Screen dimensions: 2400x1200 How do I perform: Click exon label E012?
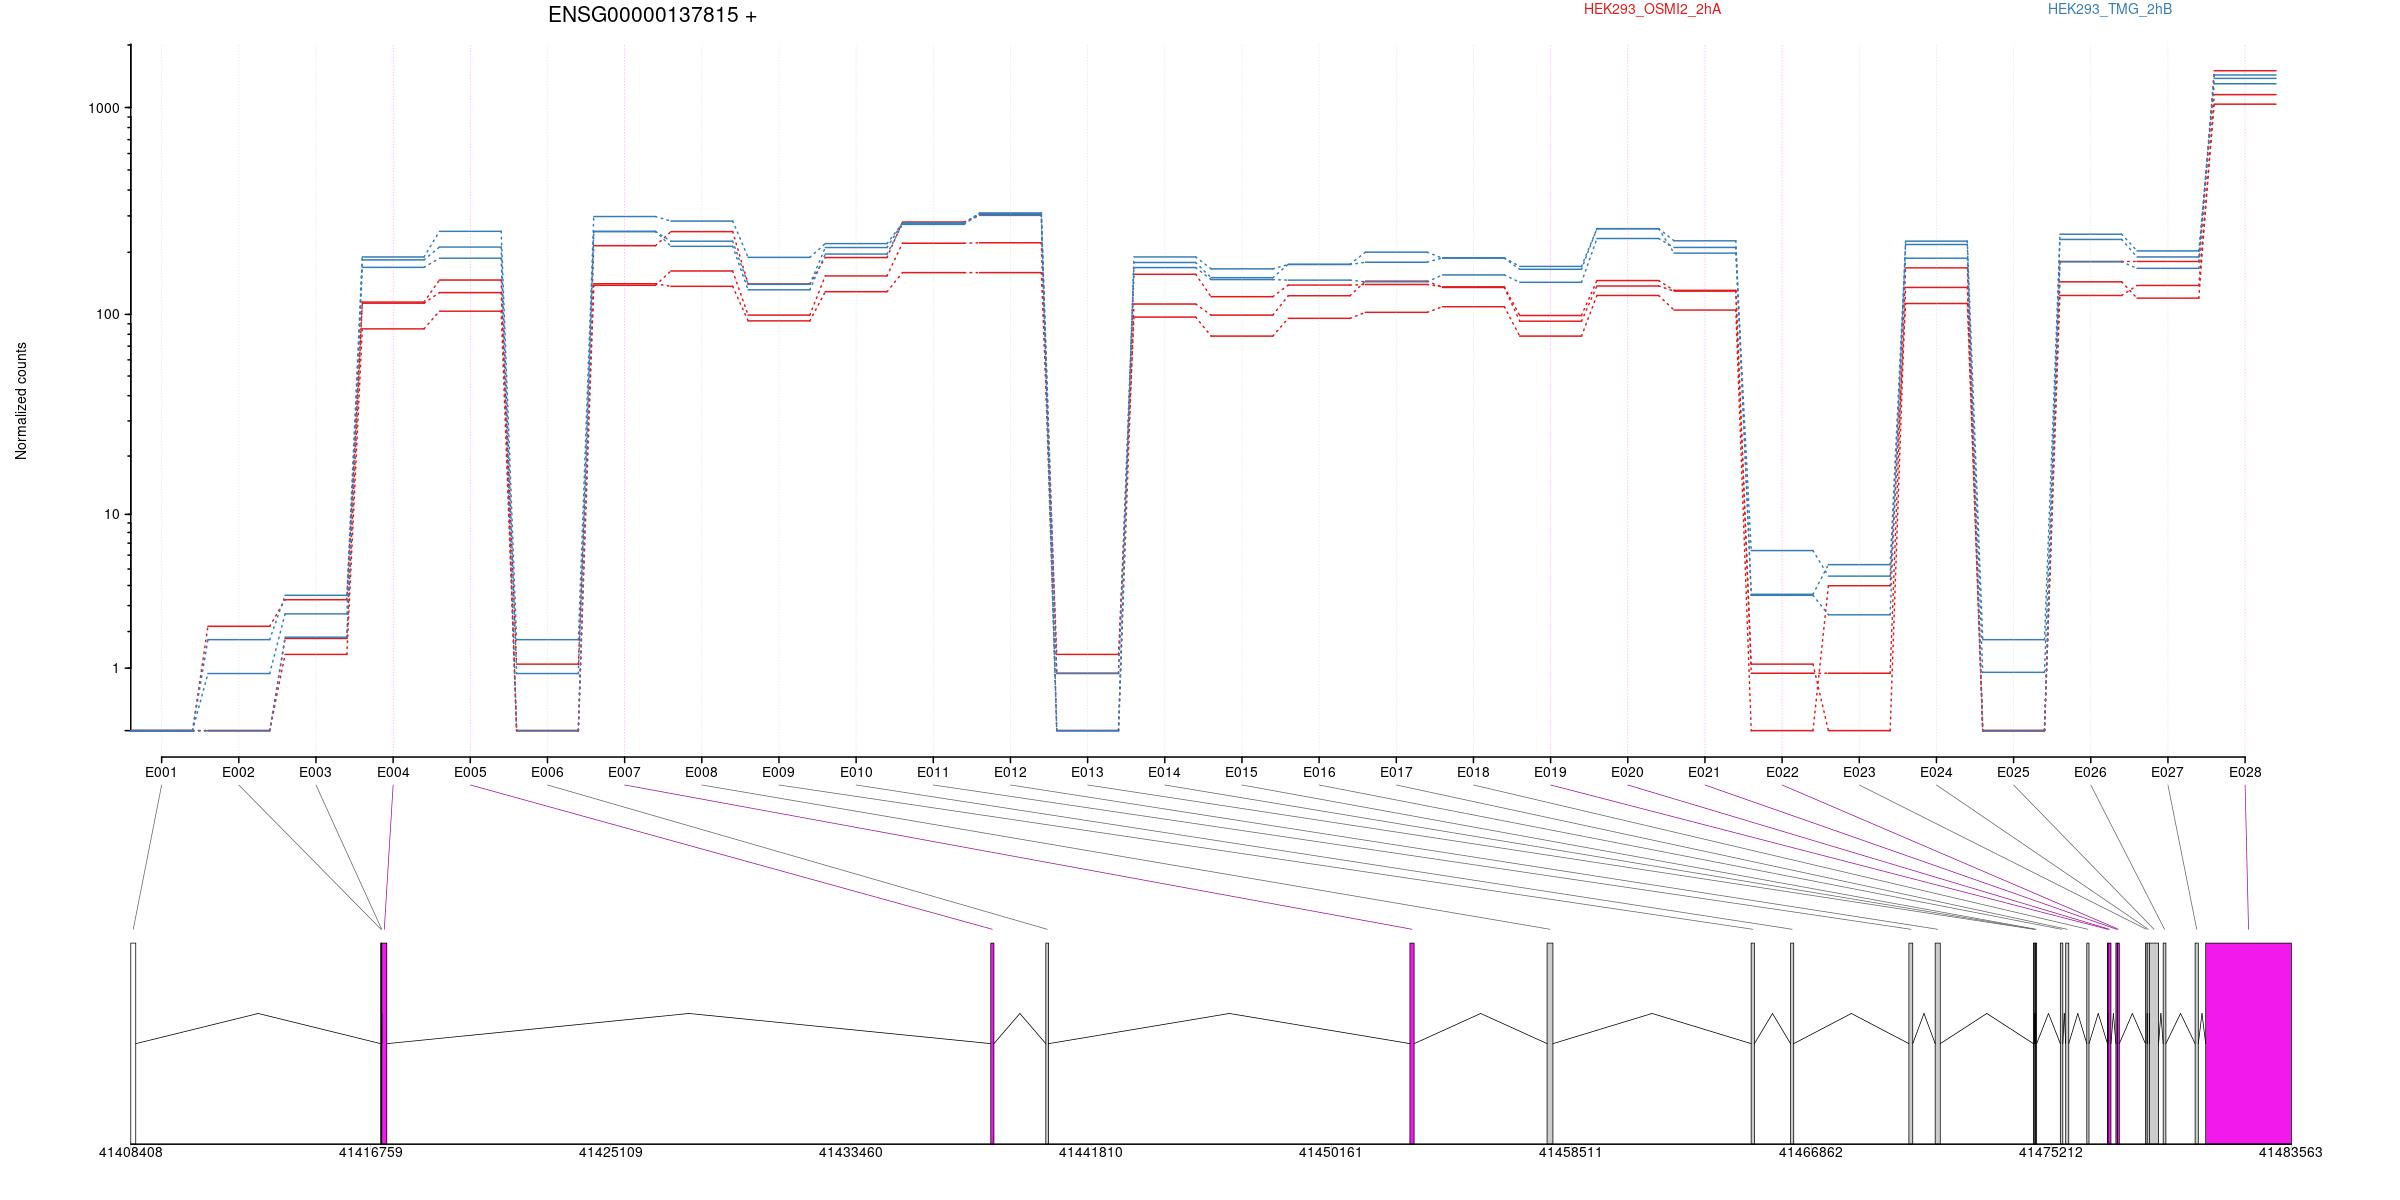[1010, 772]
